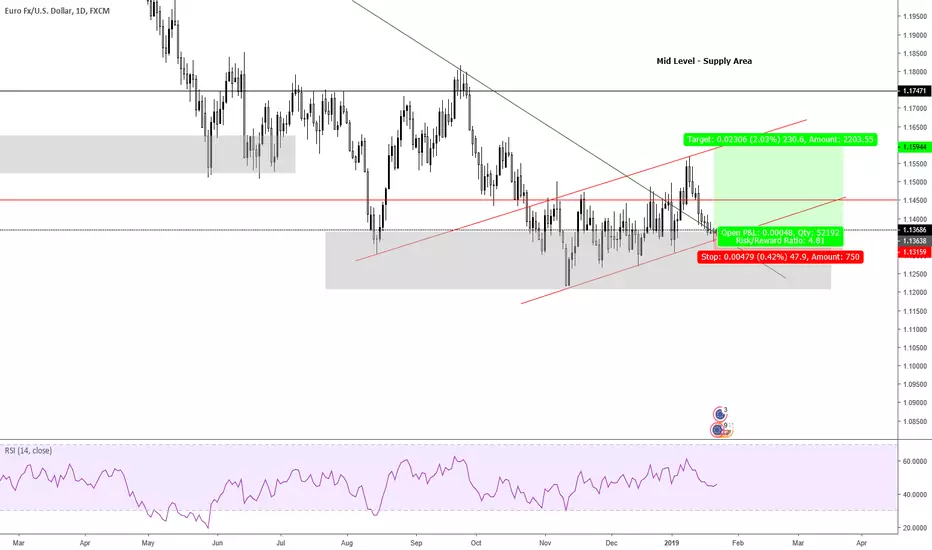
Task: Click the Nov label on the time axis
Action: [544, 543]
